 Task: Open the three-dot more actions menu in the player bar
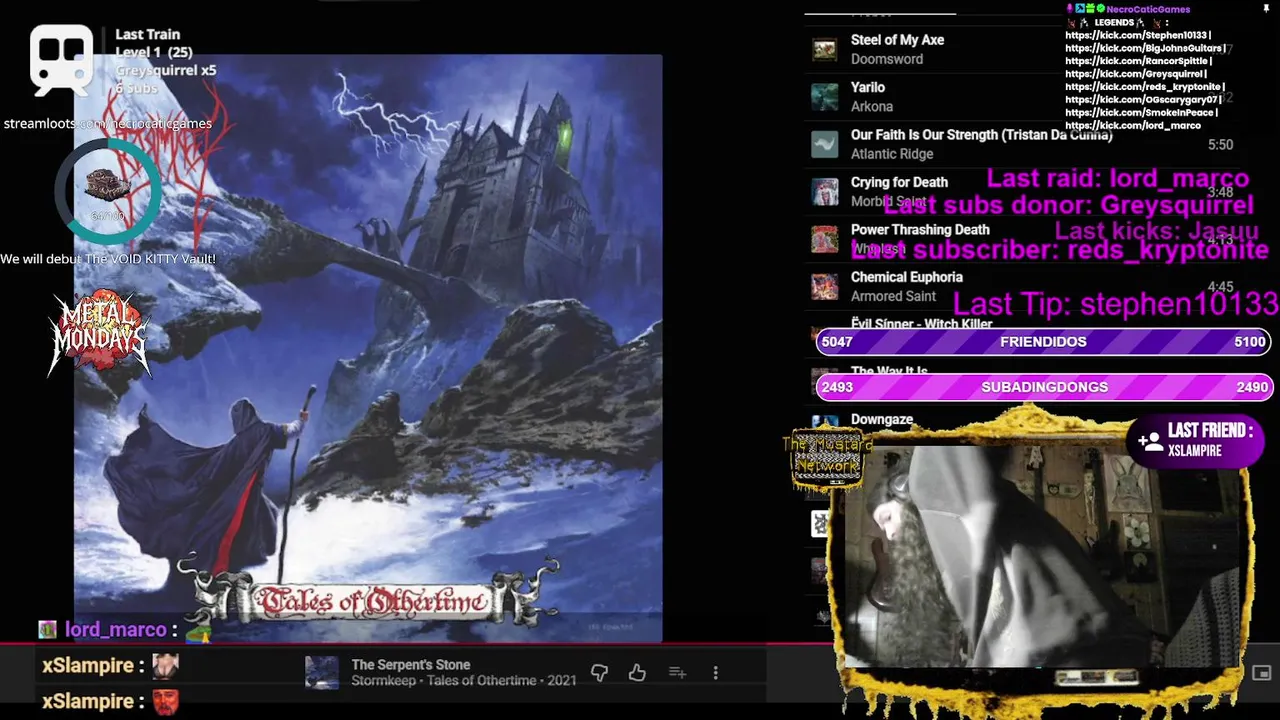[x=715, y=673]
